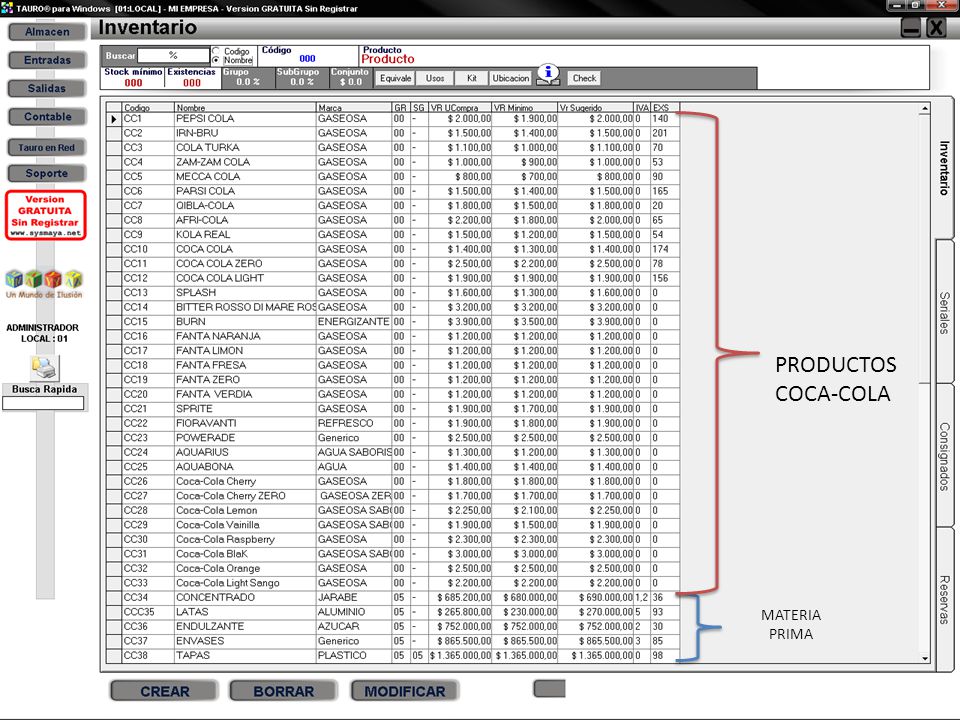Select the ENDULZANTE row
The width and height of the screenshot is (960, 720).
392,627
